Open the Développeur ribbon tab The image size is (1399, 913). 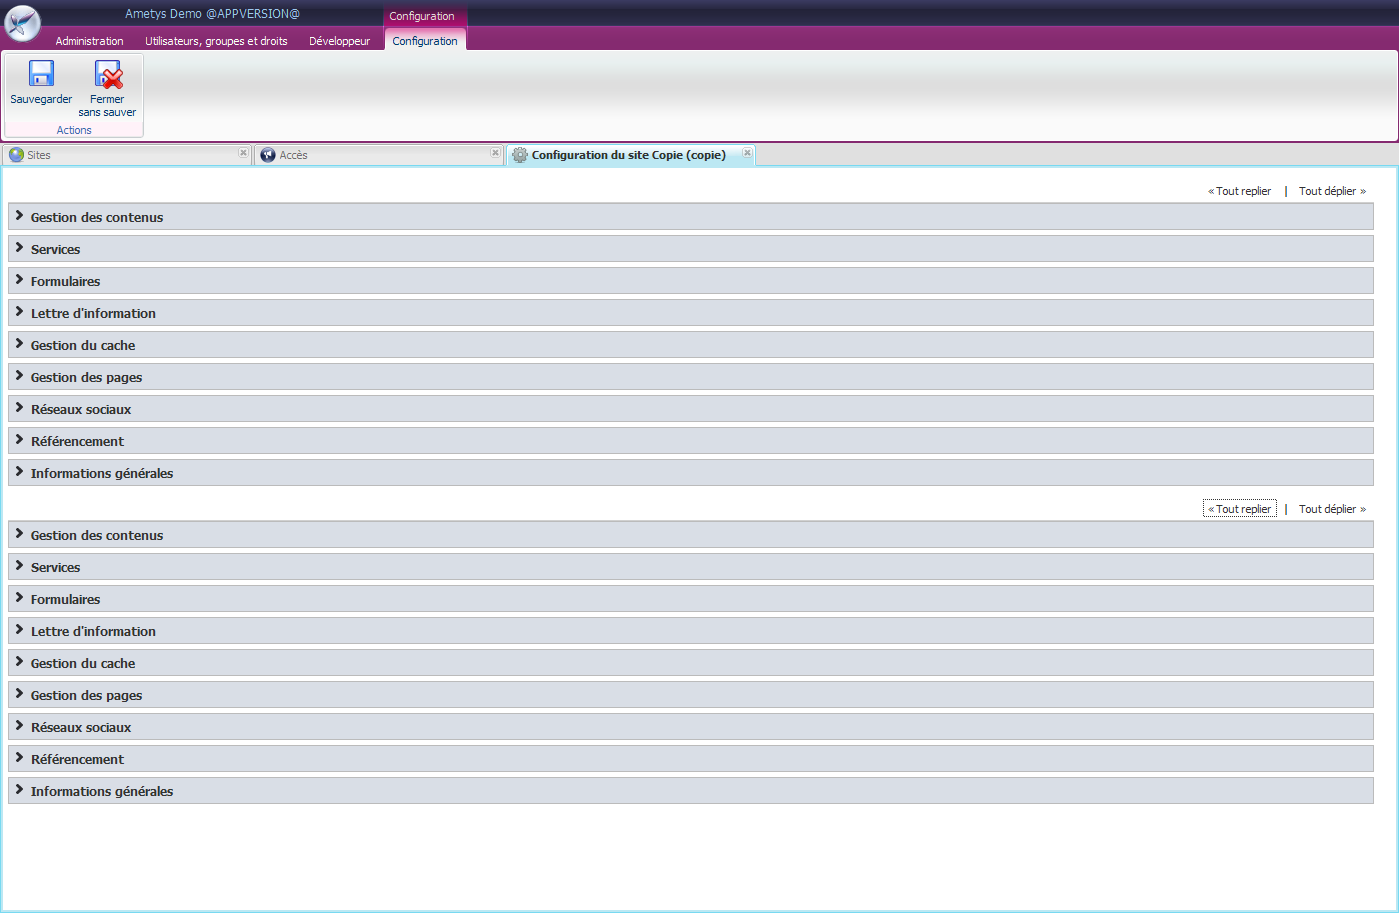[339, 41]
